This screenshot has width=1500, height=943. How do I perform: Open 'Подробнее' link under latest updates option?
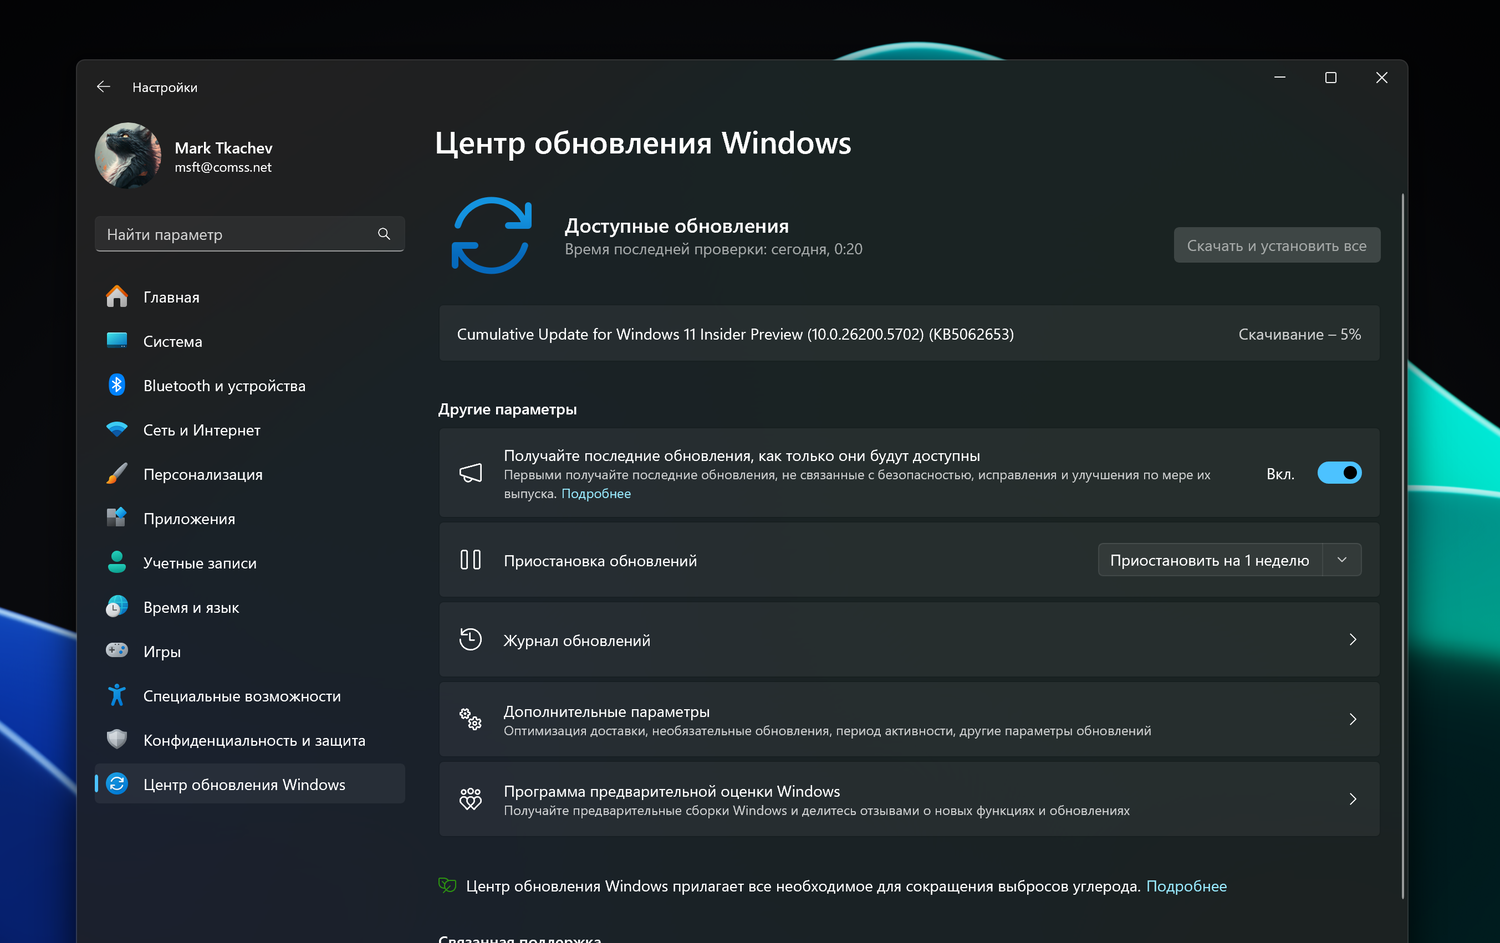(x=596, y=493)
